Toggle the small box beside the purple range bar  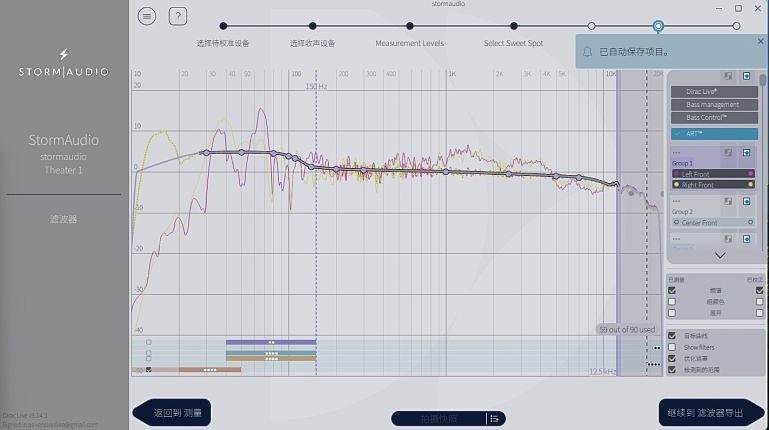pyautogui.click(x=149, y=342)
